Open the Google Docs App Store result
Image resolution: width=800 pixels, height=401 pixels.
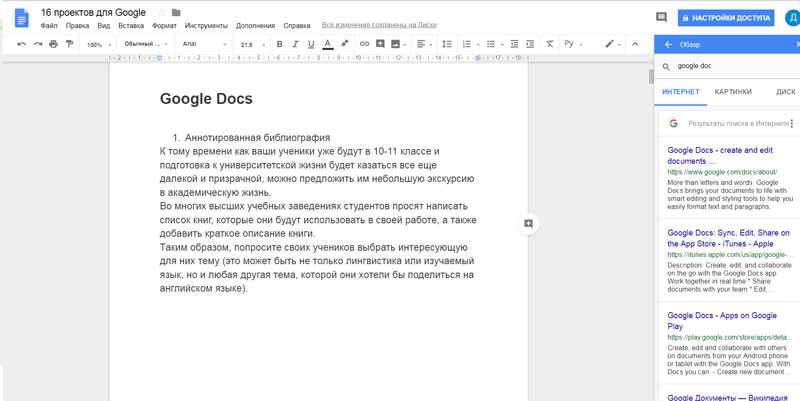(x=729, y=238)
